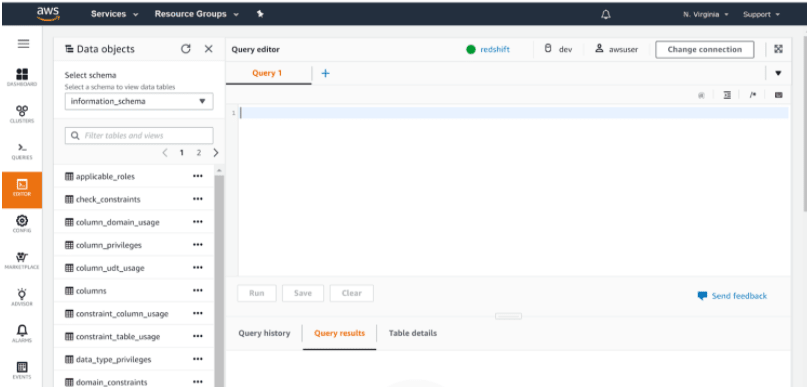The image size is (807, 387).
Task: Click line 1 of the query editor
Action: coord(514,113)
